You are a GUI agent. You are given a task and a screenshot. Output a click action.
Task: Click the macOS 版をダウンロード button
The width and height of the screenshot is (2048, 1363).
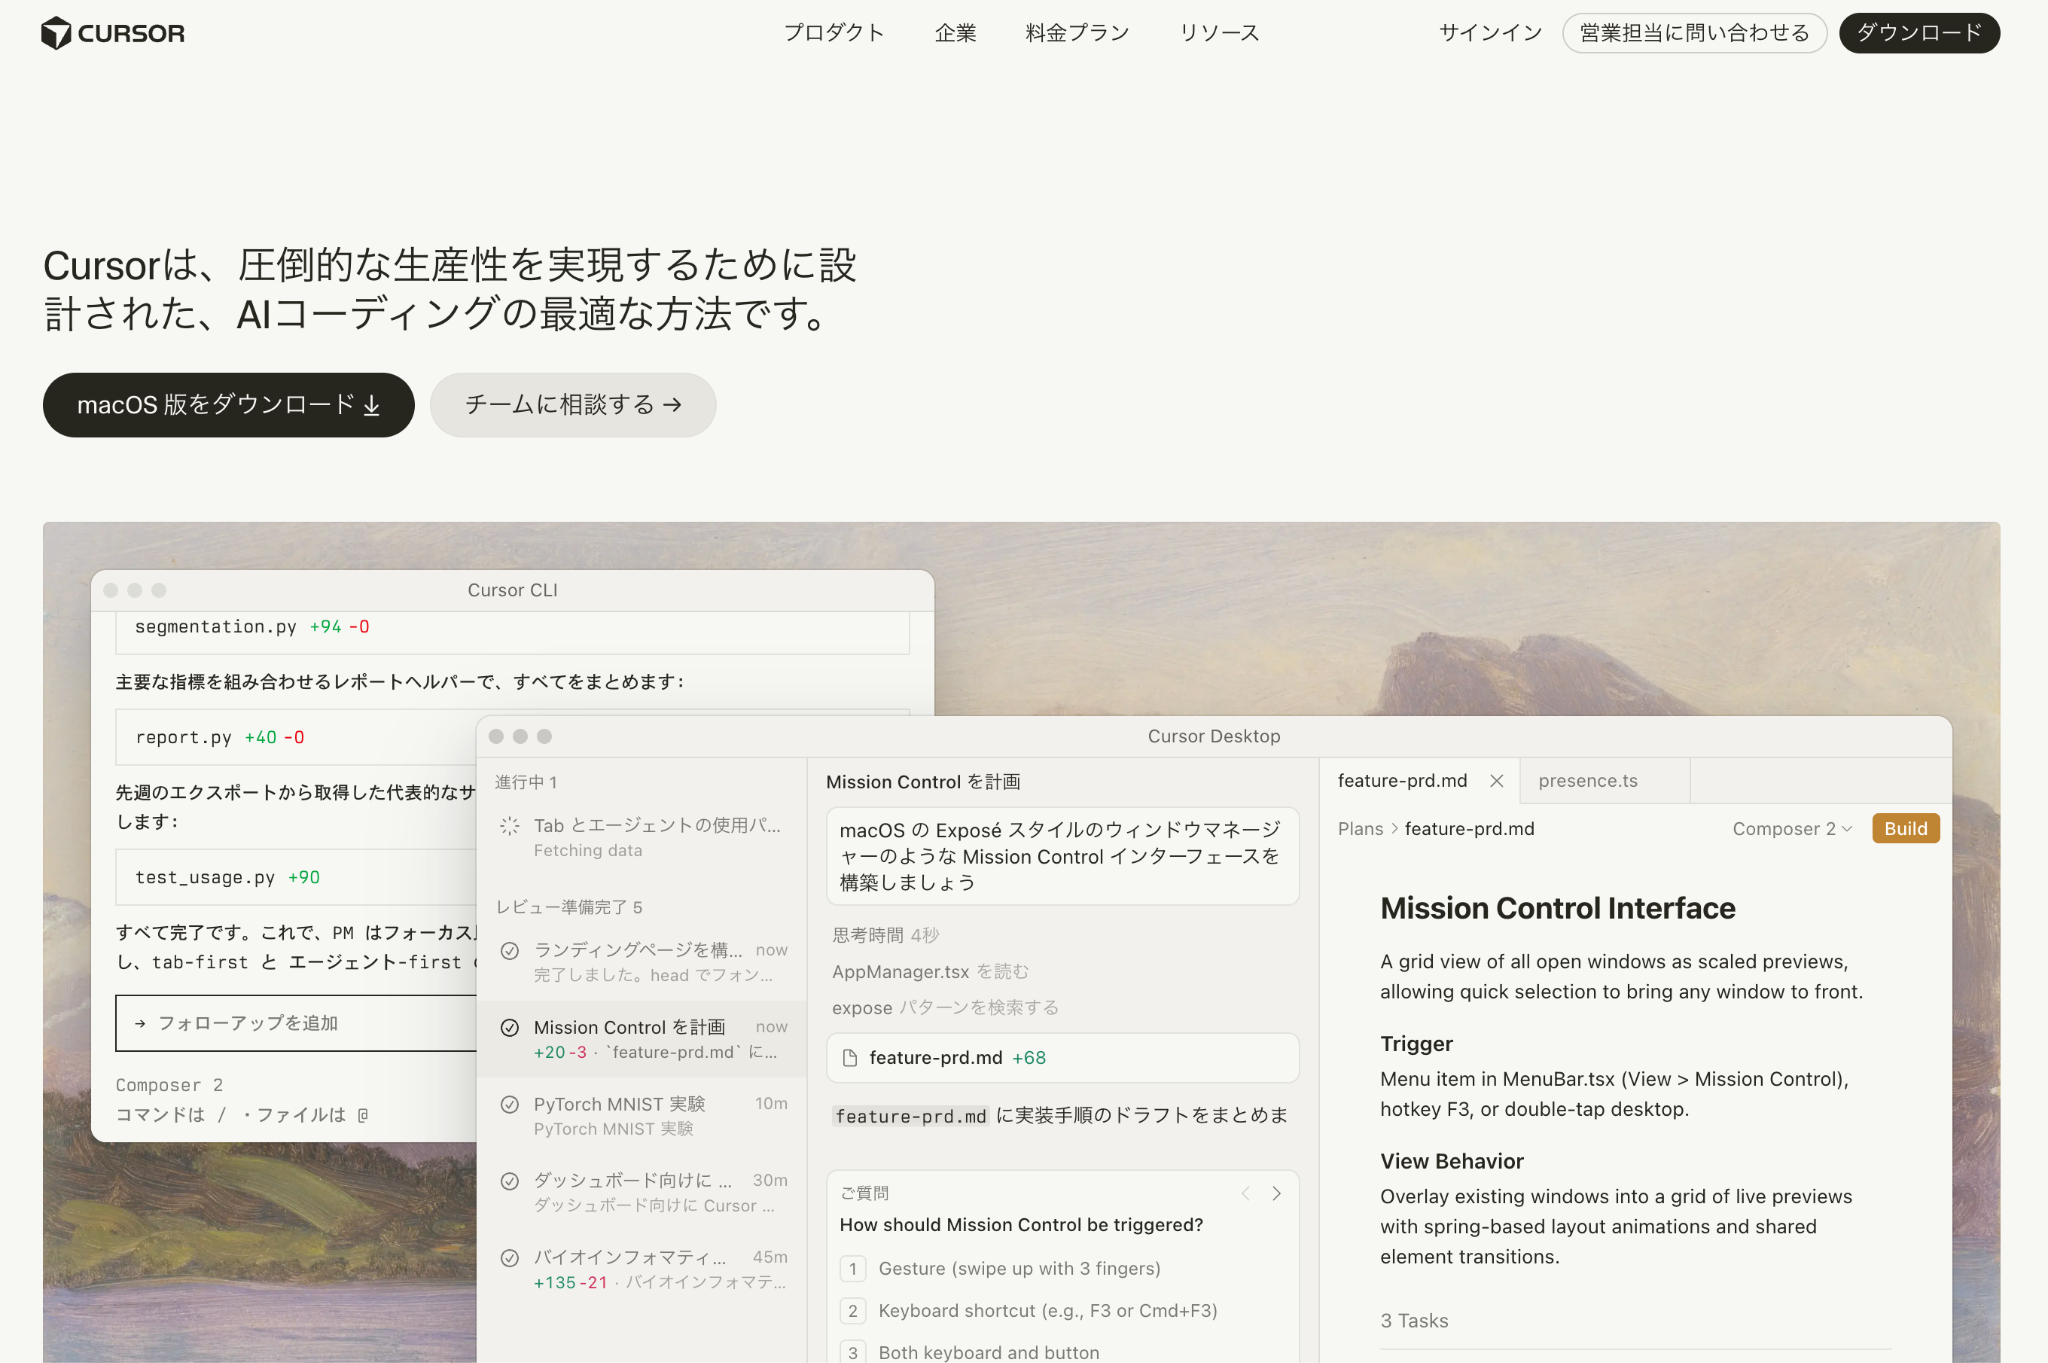click(228, 405)
